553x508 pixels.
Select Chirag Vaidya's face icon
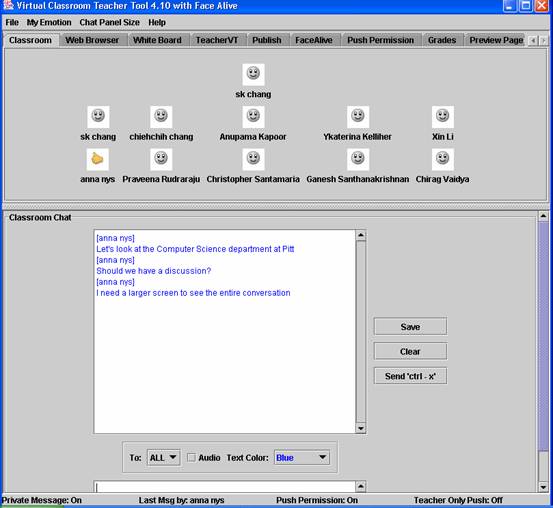[x=443, y=159]
